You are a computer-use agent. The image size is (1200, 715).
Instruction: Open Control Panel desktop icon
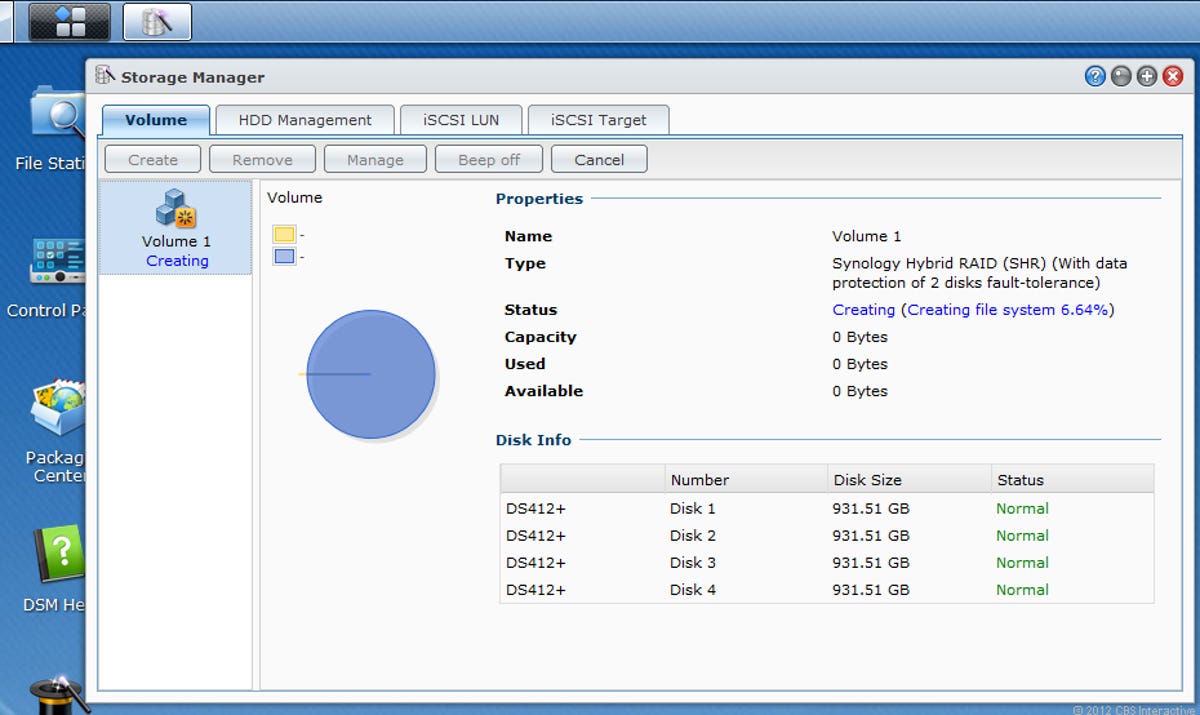tap(57, 262)
